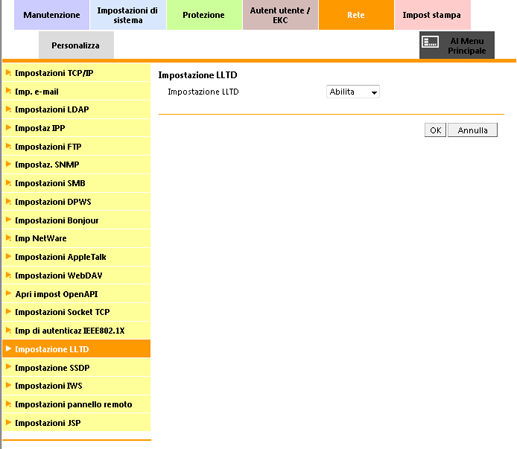Select highlighted Impostazione LLTD sidebar entry
517x449 pixels.
(x=76, y=349)
